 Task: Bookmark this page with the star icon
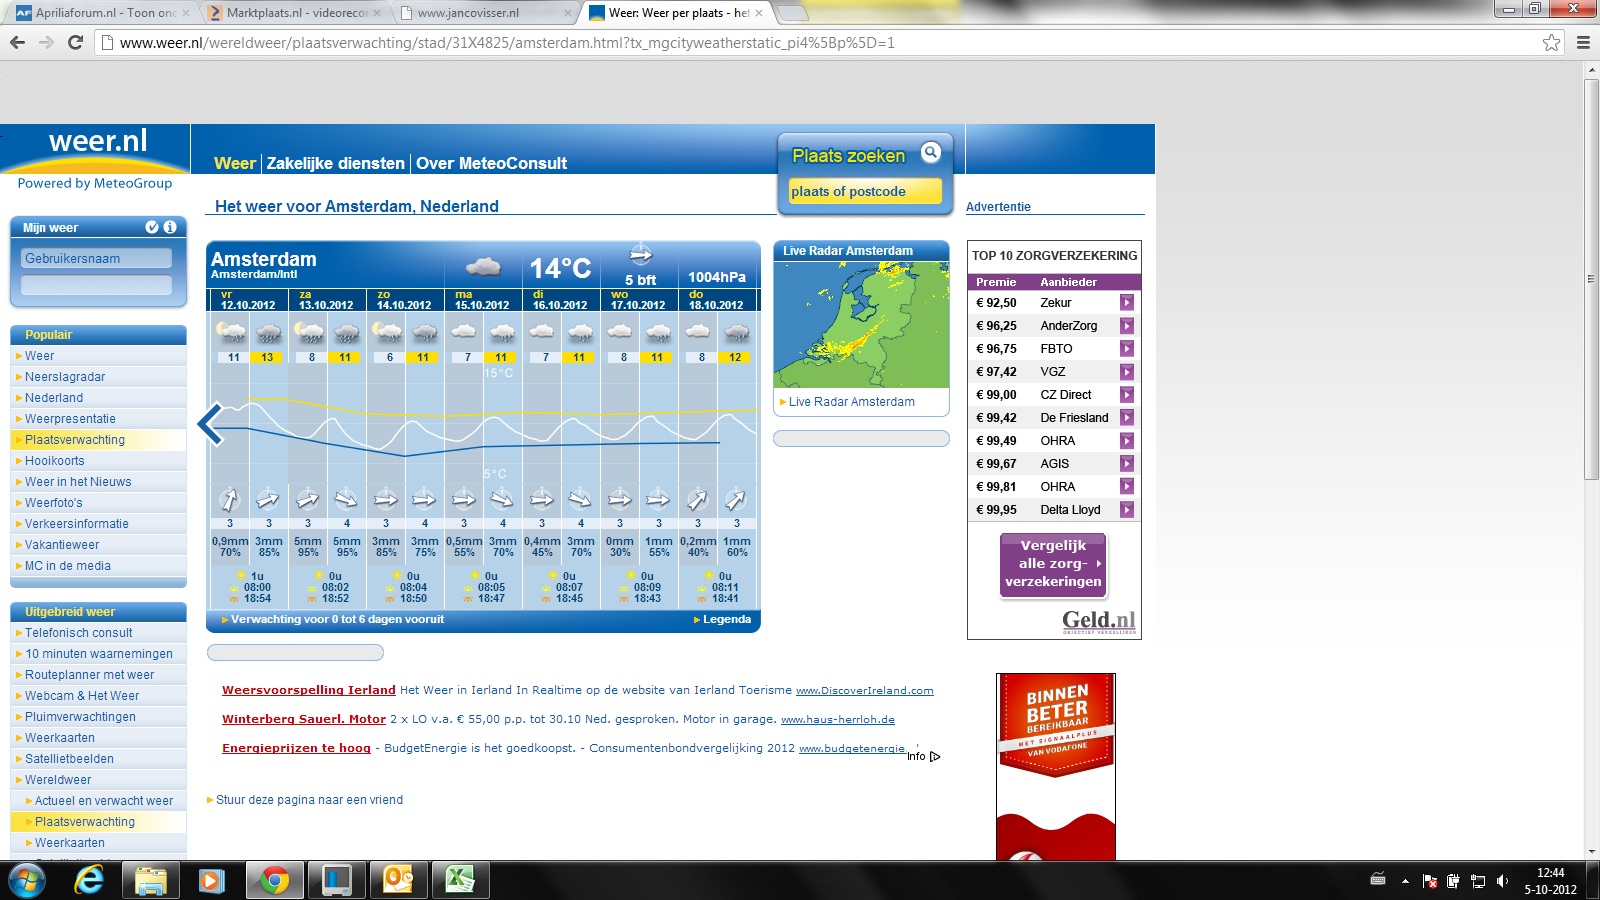coord(1551,42)
